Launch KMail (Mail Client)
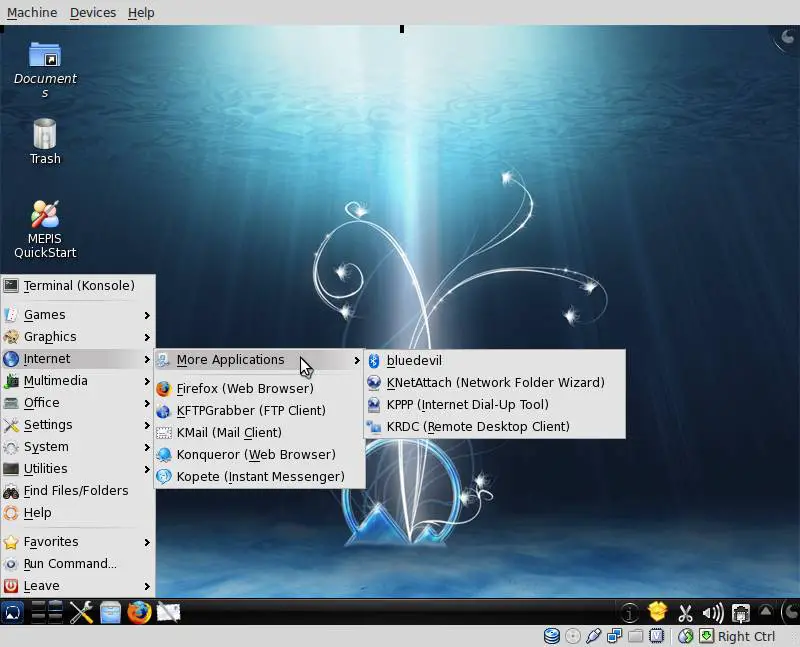Viewport: 800px width, 647px height. pos(260,433)
